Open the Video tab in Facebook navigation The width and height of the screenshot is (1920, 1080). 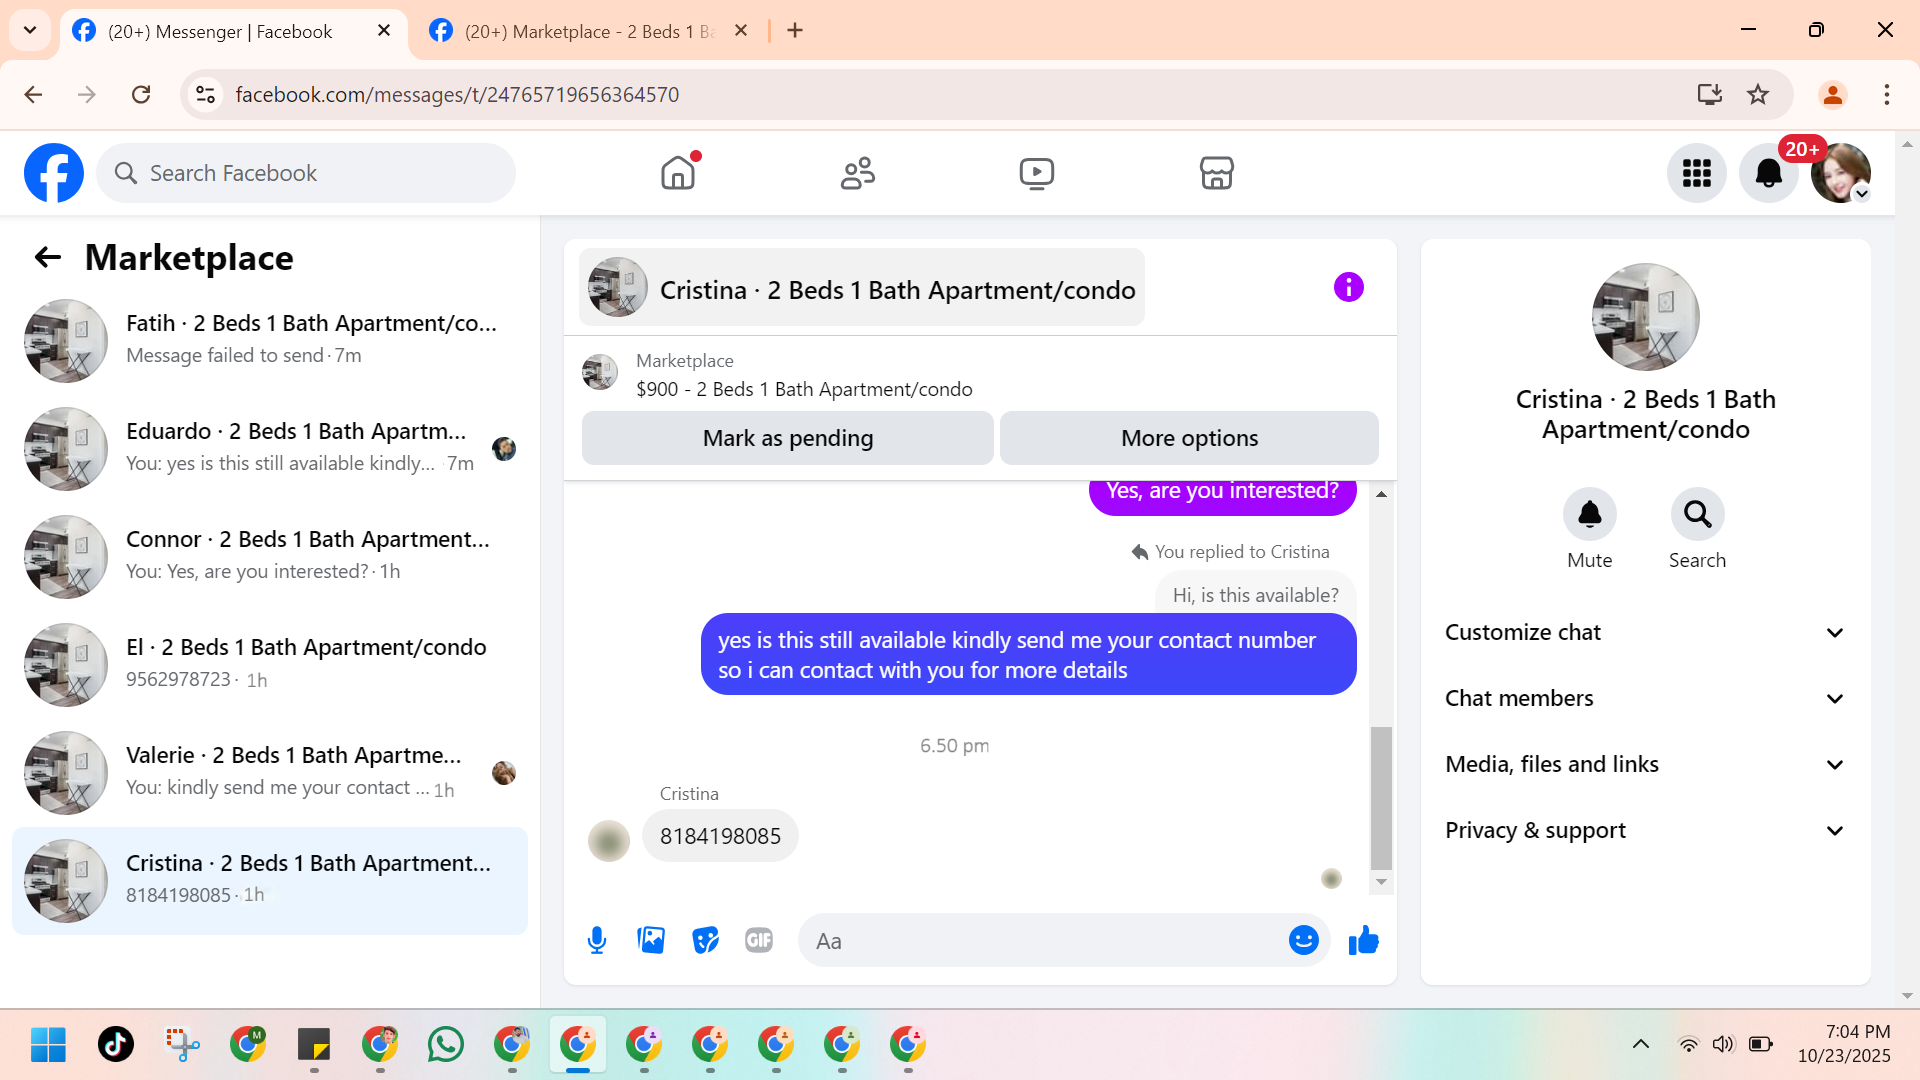tap(1036, 173)
